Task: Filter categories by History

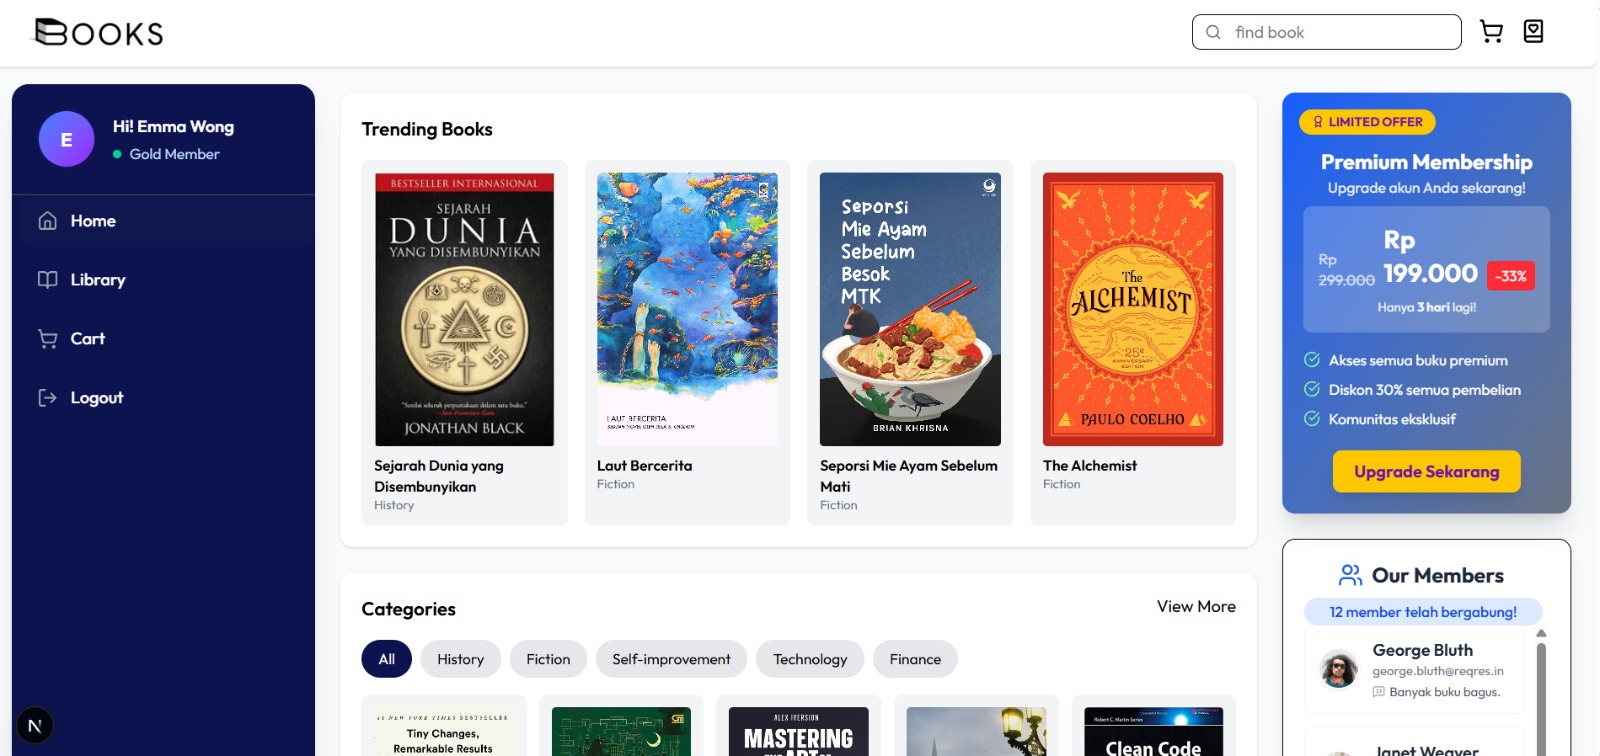Action: click(460, 659)
